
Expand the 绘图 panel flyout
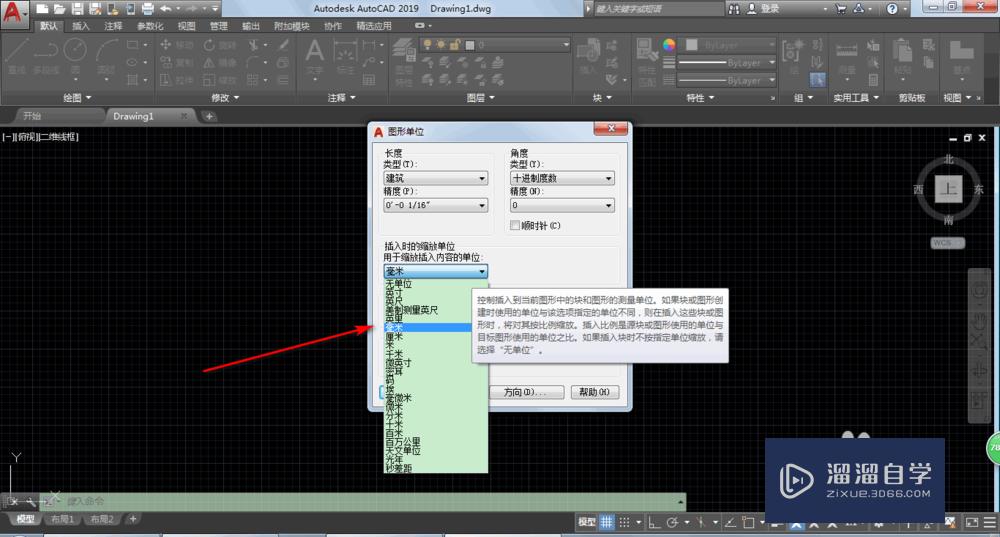(77, 98)
